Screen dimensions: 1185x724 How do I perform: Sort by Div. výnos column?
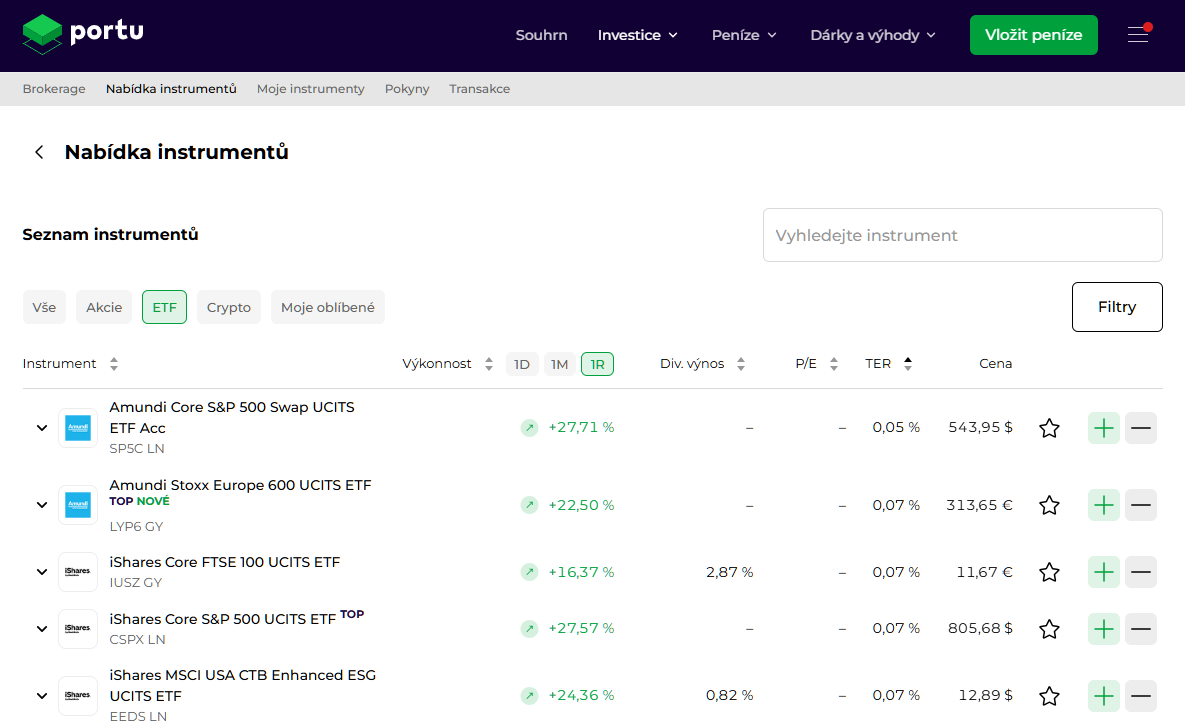pos(703,364)
